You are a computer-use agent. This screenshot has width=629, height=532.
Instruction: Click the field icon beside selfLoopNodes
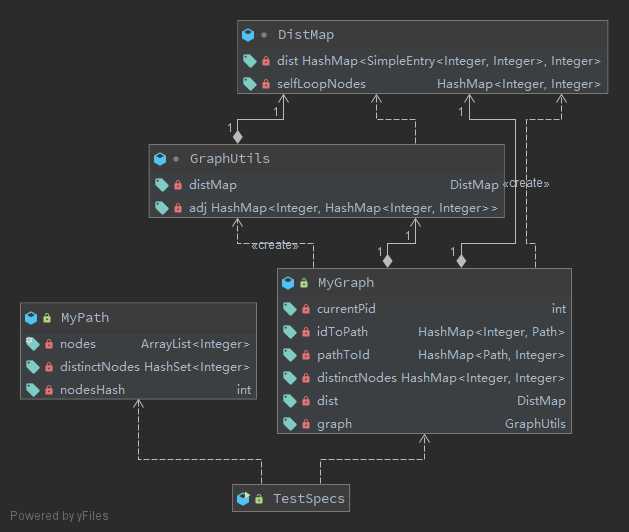(x=248, y=84)
